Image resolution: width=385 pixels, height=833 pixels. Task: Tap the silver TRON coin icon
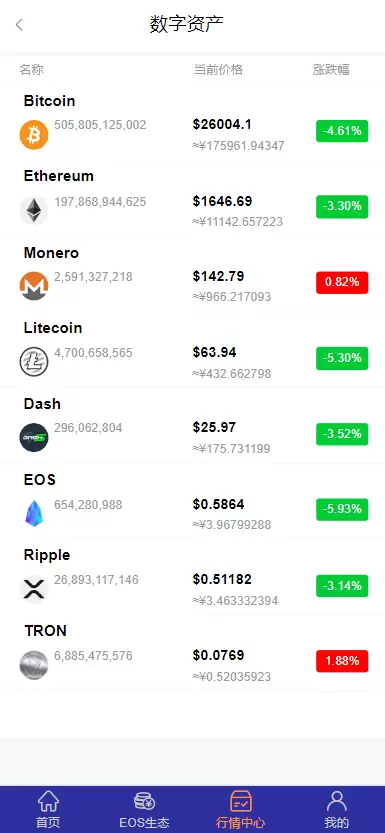(x=34, y=665)
